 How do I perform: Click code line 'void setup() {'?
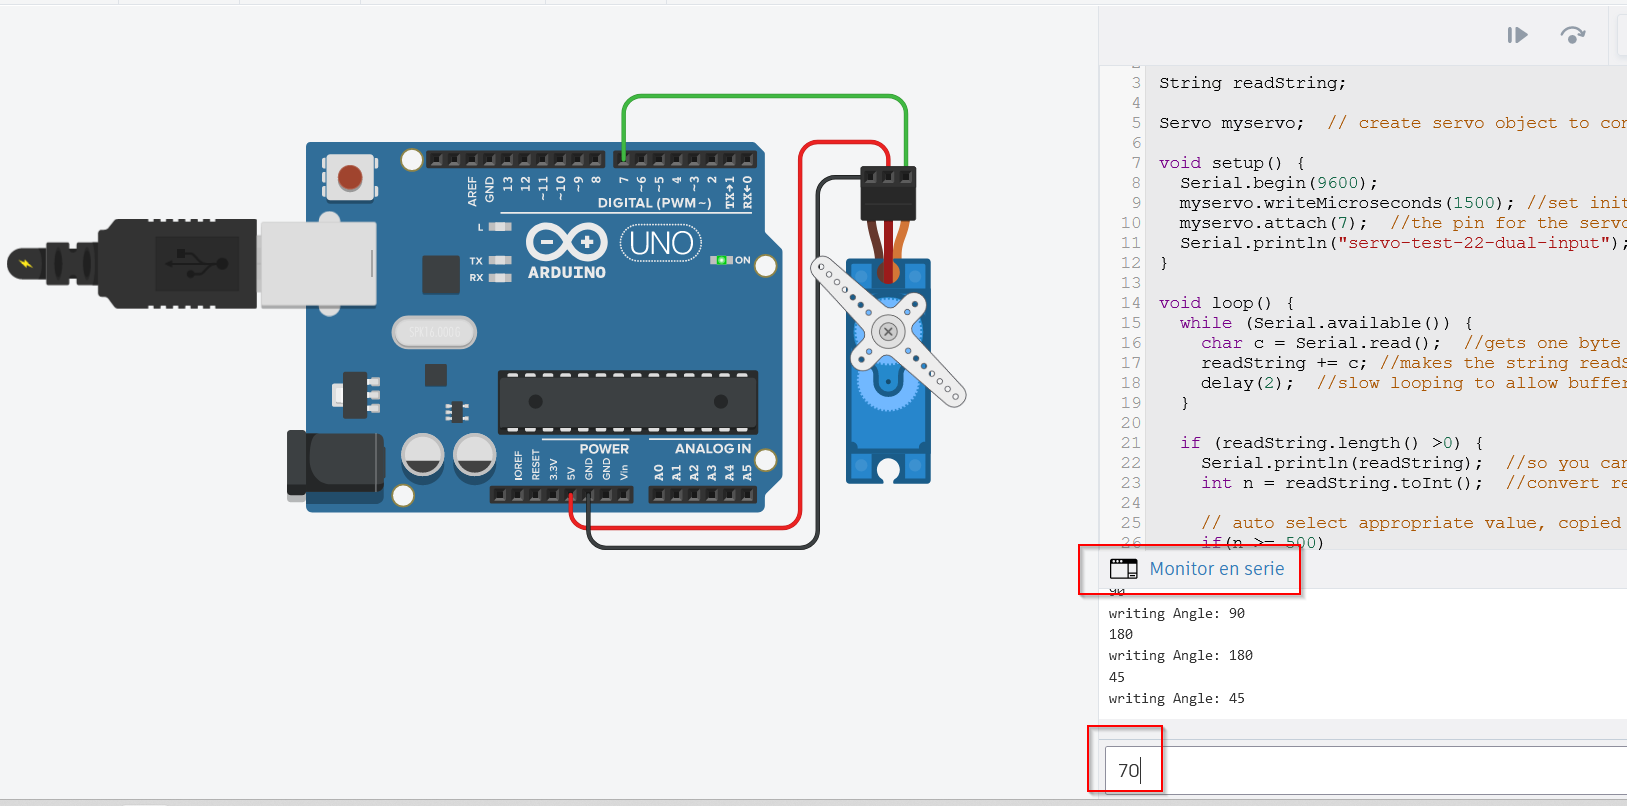click(x=1231, y=163)
